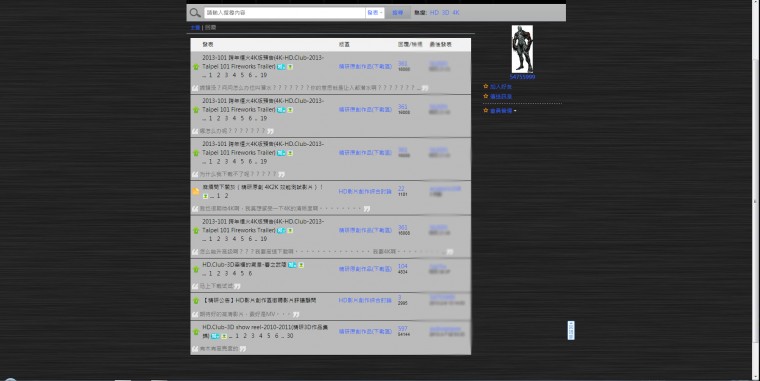Go to page 2 of the 4K2K thread
Viewport: 760px width, 381px height.
(226, 196)
